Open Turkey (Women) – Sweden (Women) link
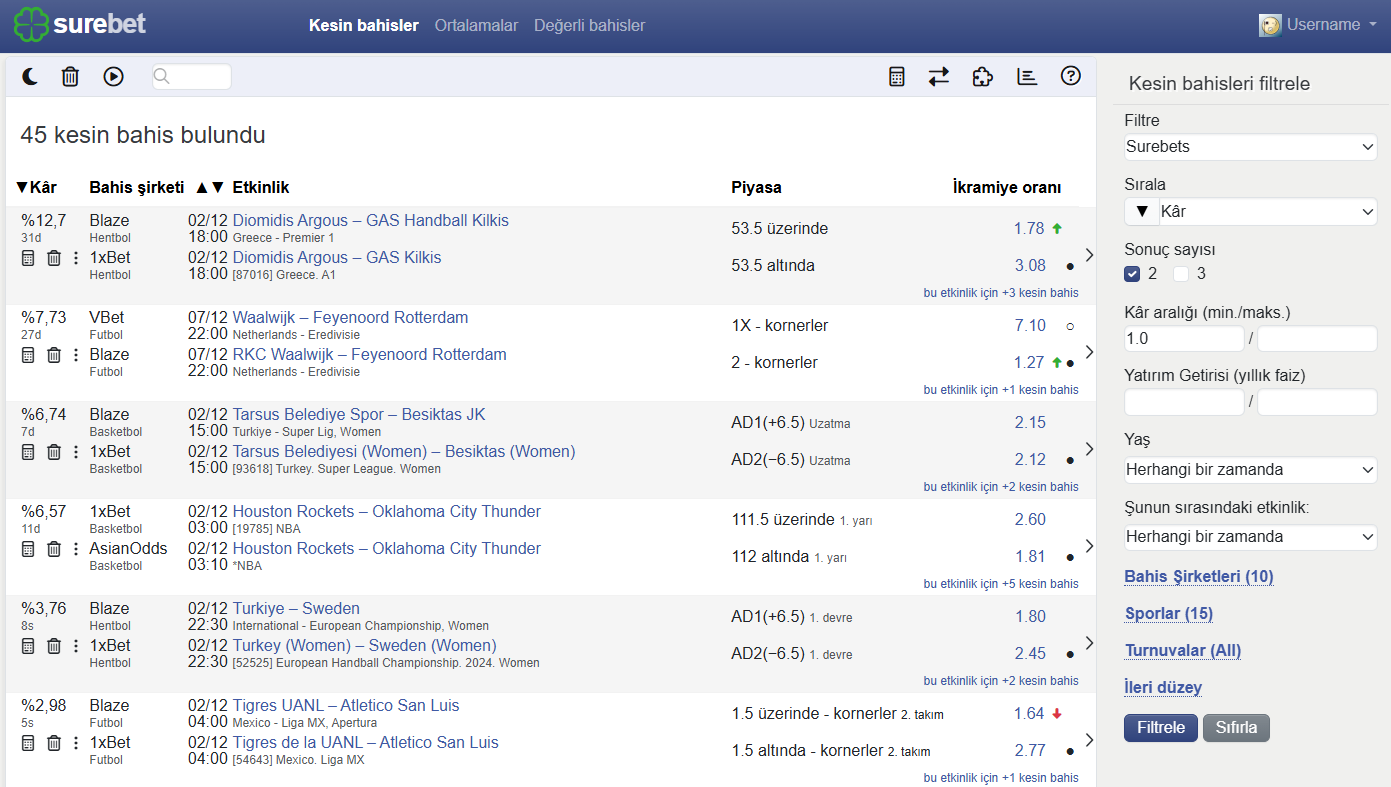This screenshot has height=787, width=1391. tap(365, 646)
